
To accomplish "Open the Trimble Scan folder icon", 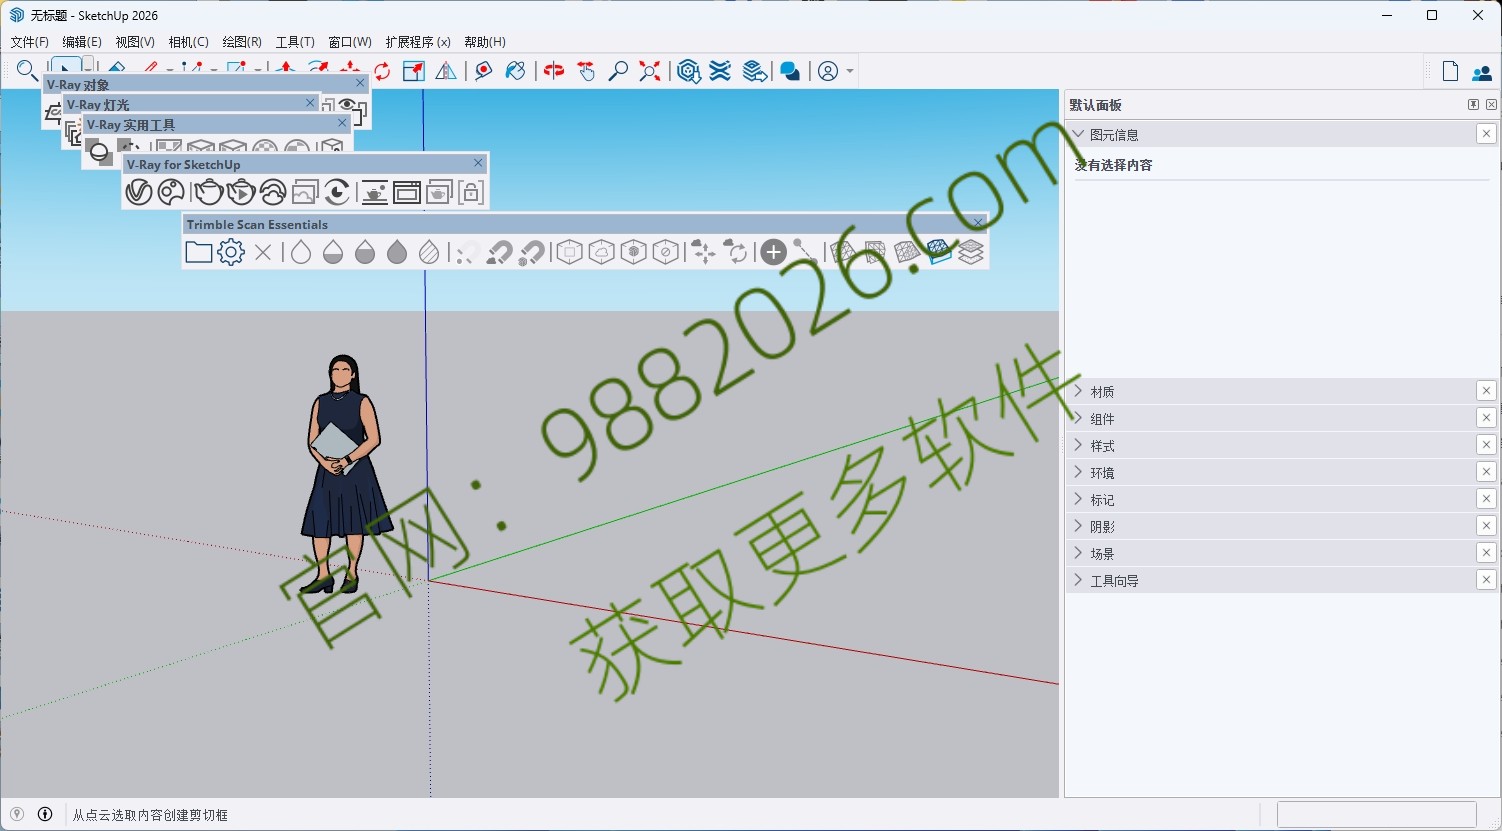I will (199, 252).
